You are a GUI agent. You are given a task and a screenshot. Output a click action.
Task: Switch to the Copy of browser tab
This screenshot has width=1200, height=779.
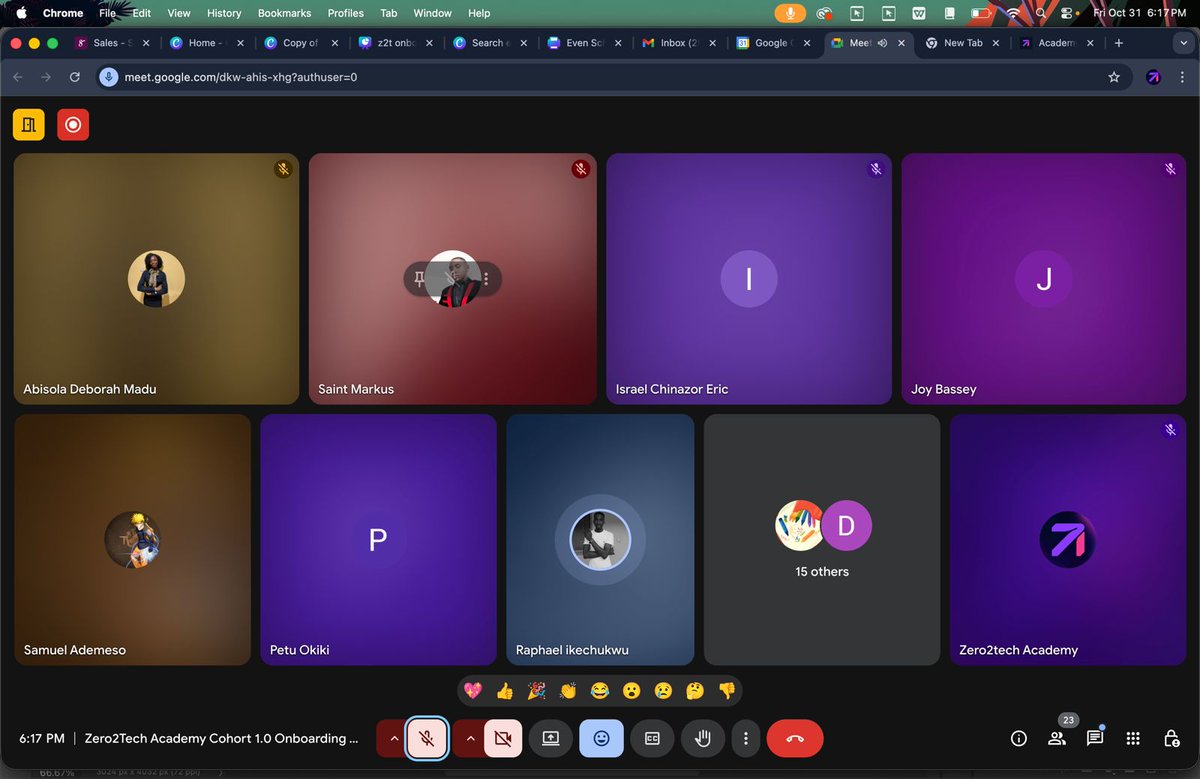pyautogui.click(x=301, y=43)
